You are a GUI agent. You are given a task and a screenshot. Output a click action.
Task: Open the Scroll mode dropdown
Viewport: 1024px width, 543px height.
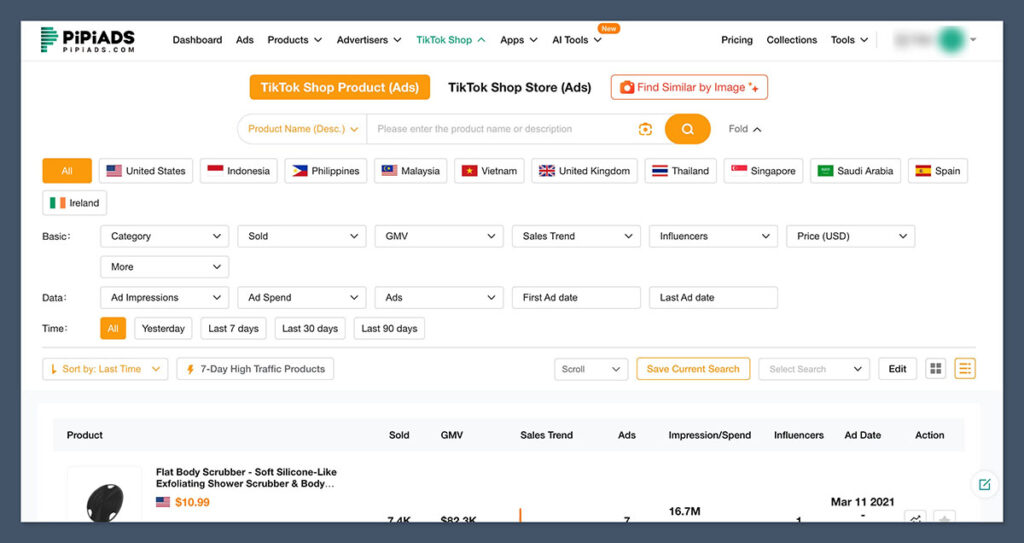591,369
